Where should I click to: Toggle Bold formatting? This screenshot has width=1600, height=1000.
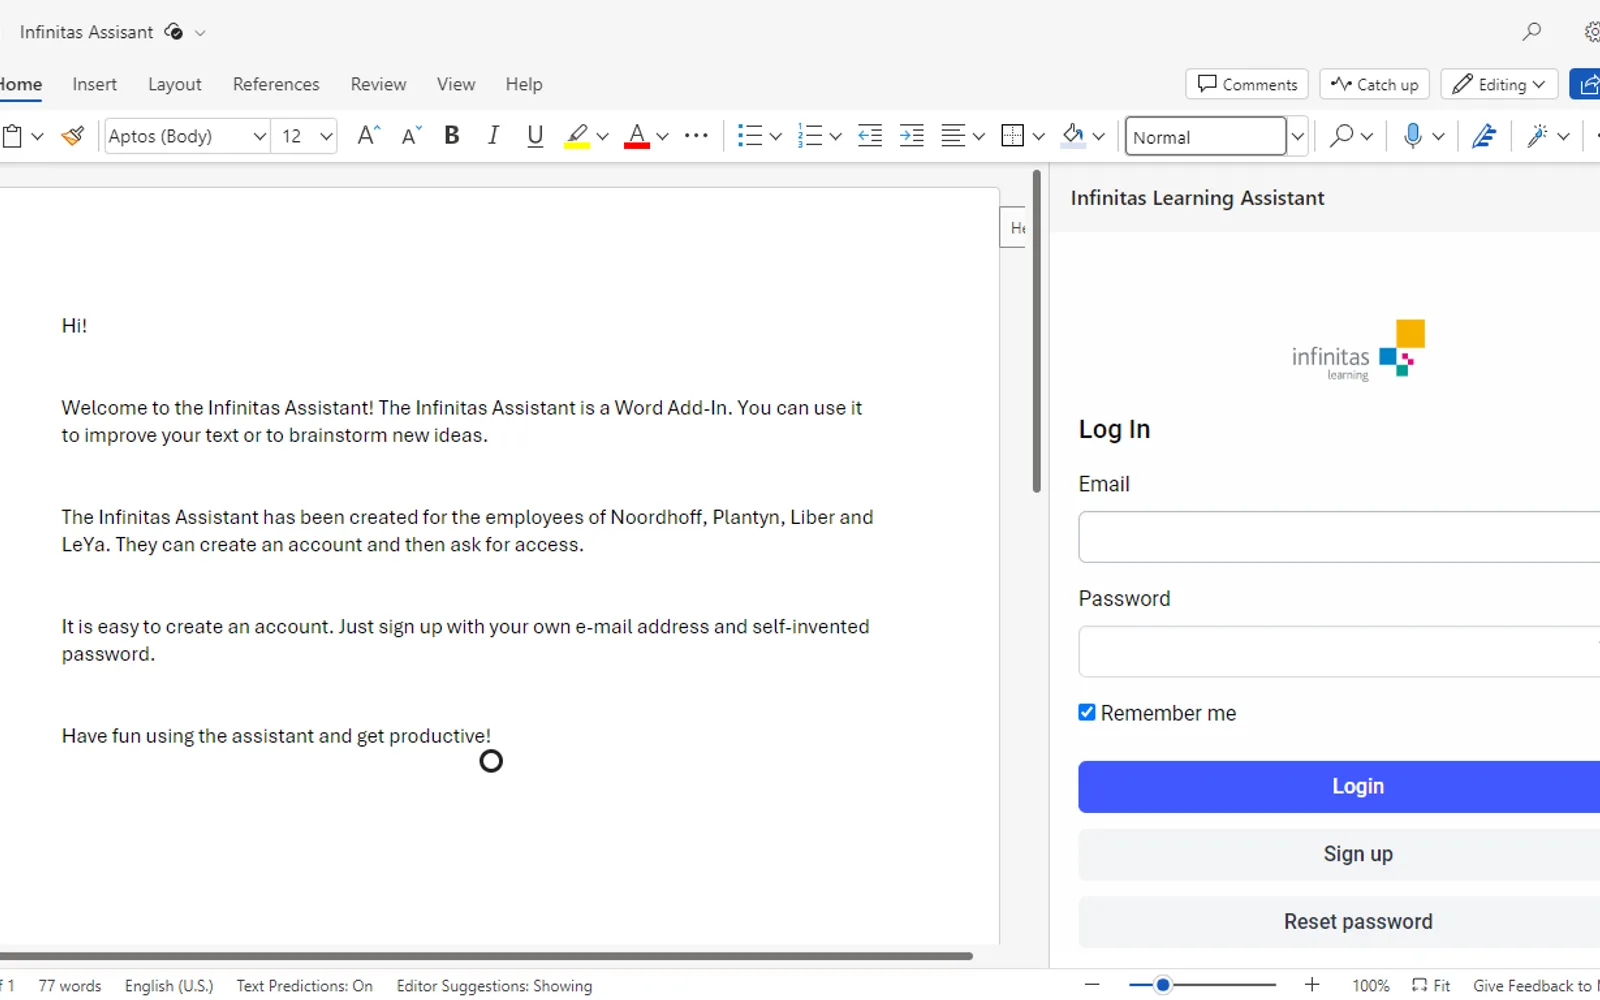tap(452, 136)
